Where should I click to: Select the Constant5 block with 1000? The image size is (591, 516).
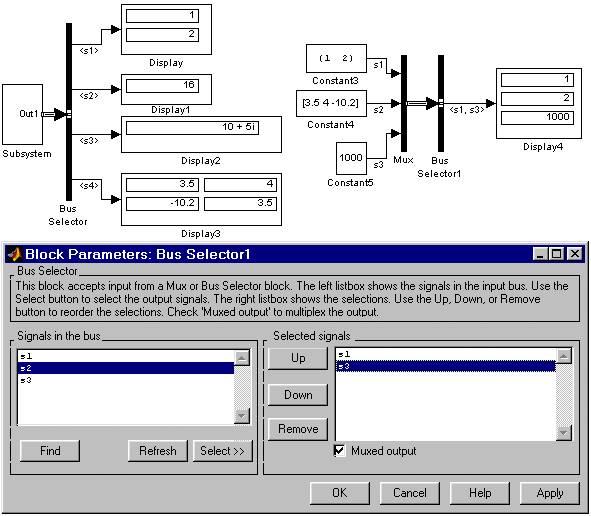click(351, 158)
